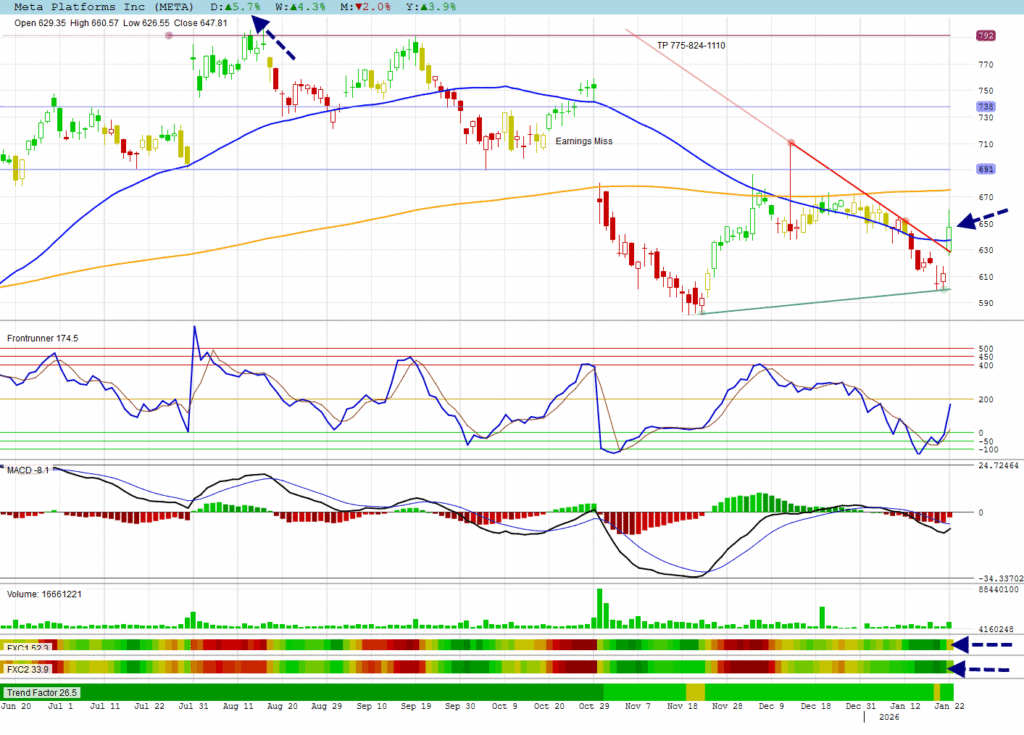This screenshot has width=1024, height=735.
Task: Click the Earnings Miss annotation
Action: click(x=583, y=142)
